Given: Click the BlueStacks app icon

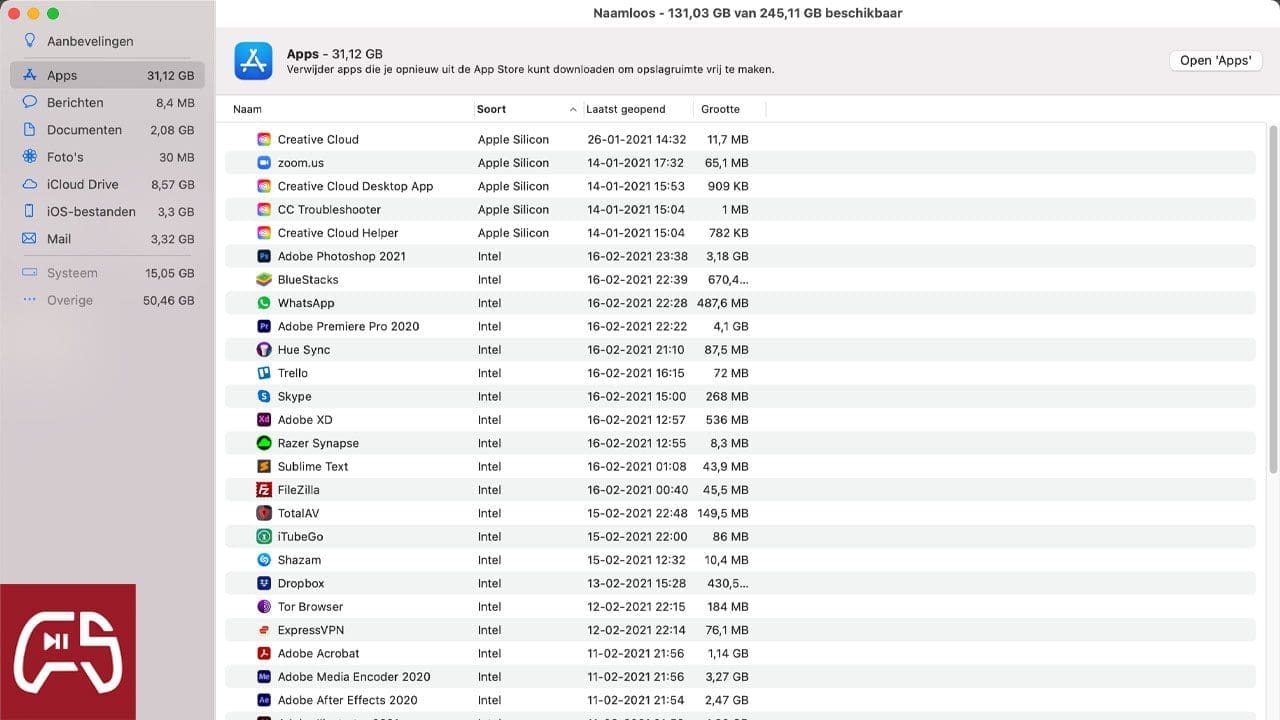Looking at the screenshot, I should tap(264, 280).
